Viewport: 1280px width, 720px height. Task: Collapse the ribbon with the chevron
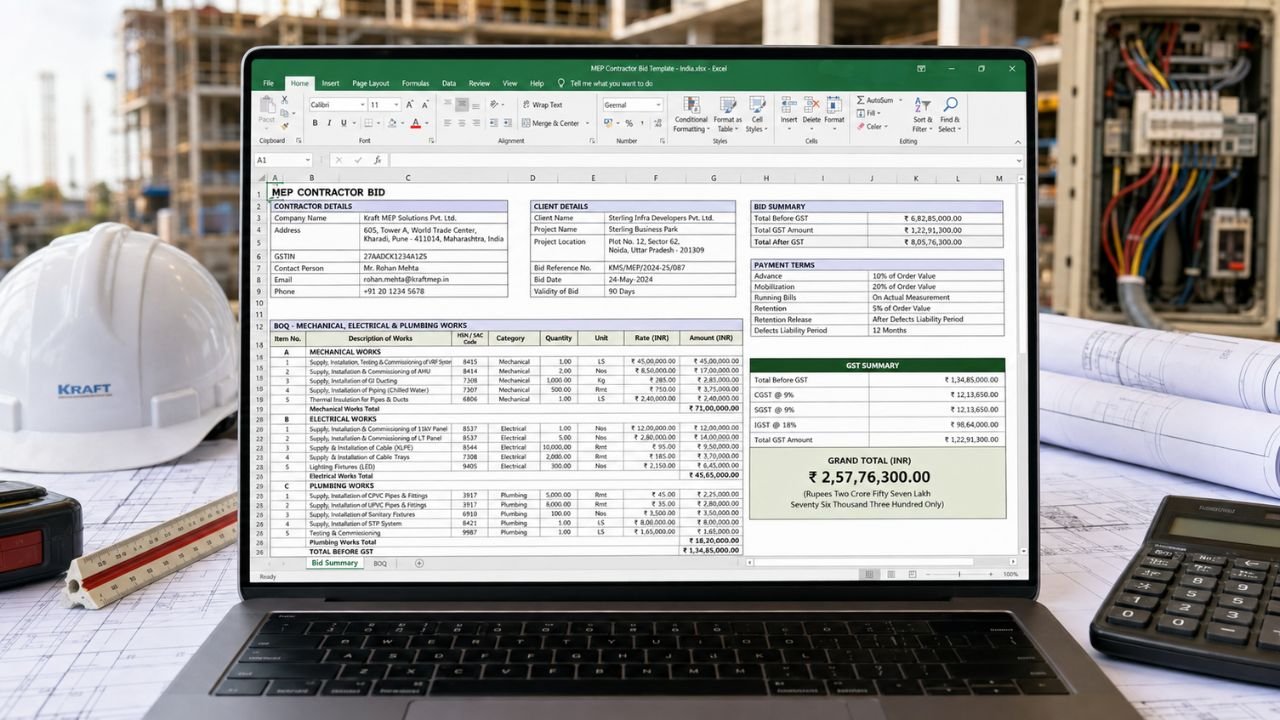tap(1018, 142)
